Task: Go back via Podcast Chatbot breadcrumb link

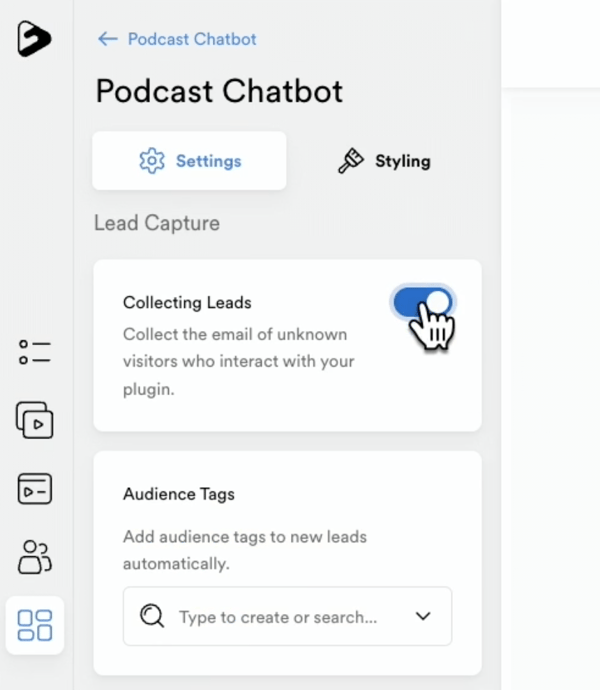Action: [x=192, y=39]
